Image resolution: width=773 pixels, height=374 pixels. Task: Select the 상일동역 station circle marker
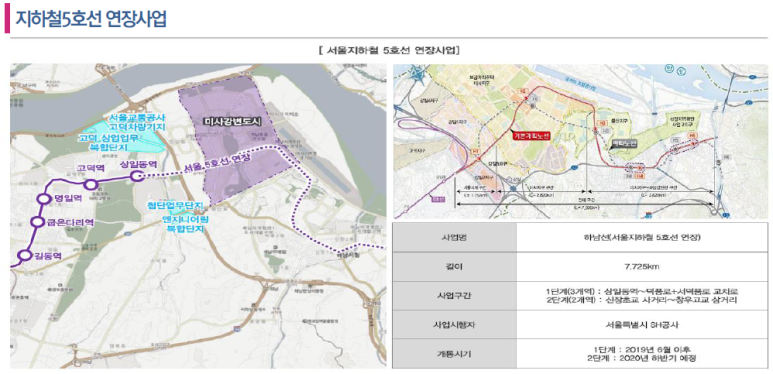click(137, 176)
